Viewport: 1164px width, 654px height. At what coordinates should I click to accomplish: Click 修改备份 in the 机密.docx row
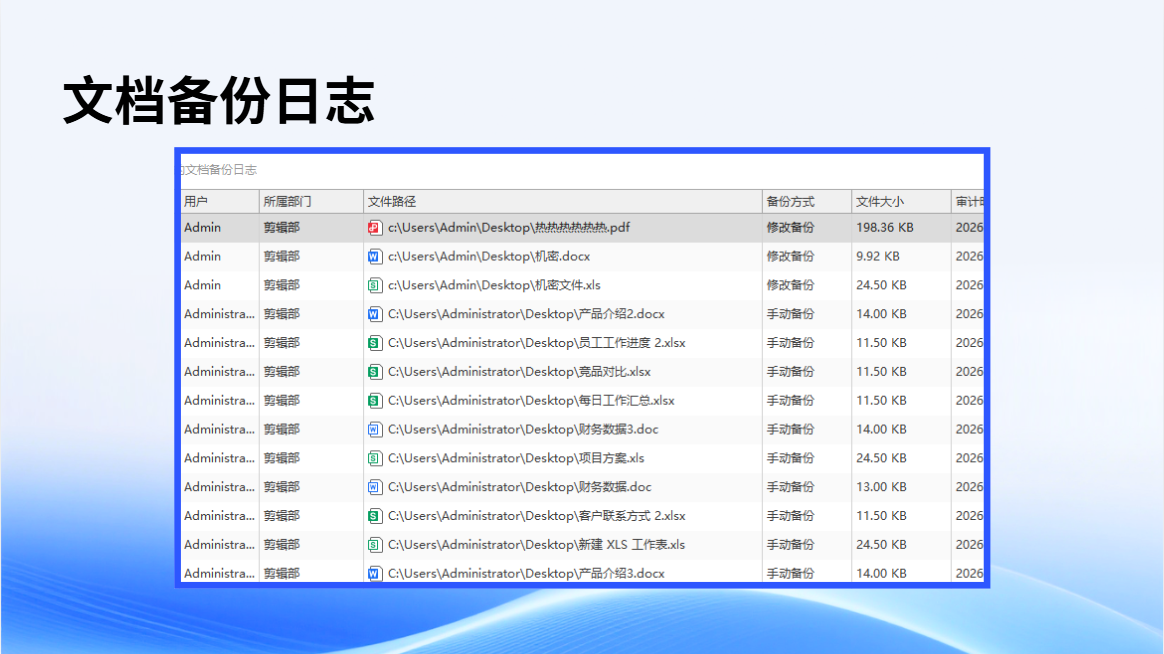[791, 257]
